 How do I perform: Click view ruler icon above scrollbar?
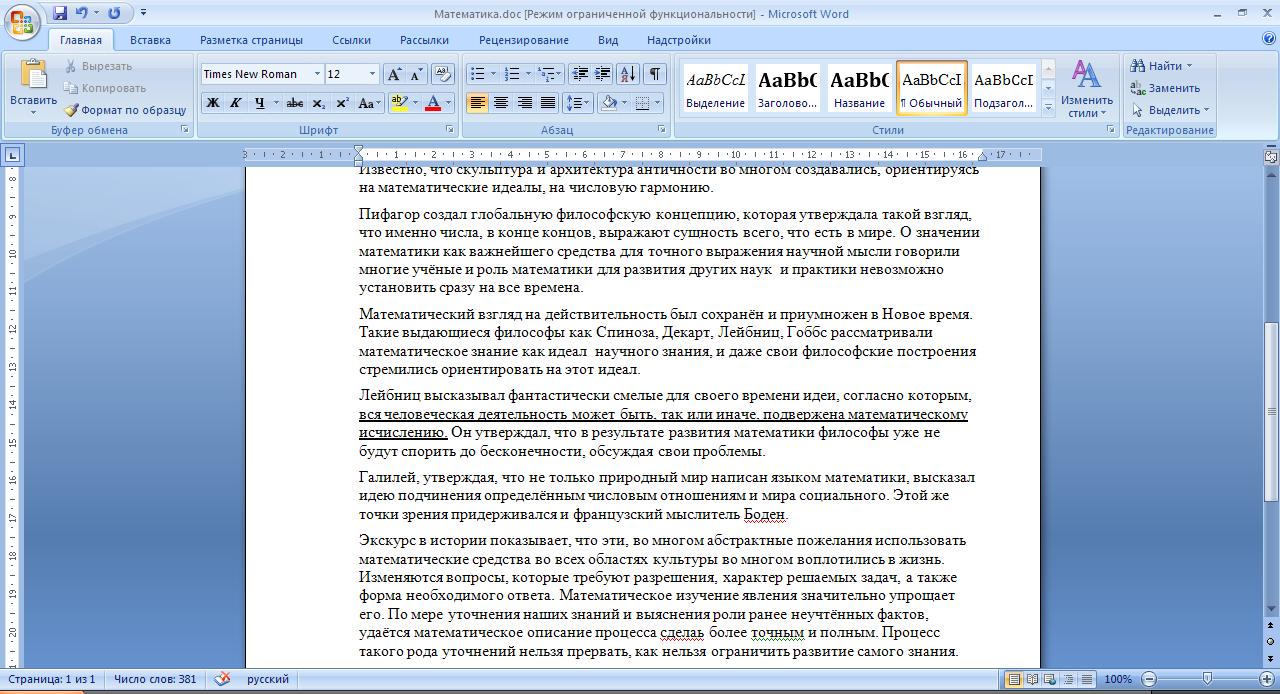tap(1271, 156)
